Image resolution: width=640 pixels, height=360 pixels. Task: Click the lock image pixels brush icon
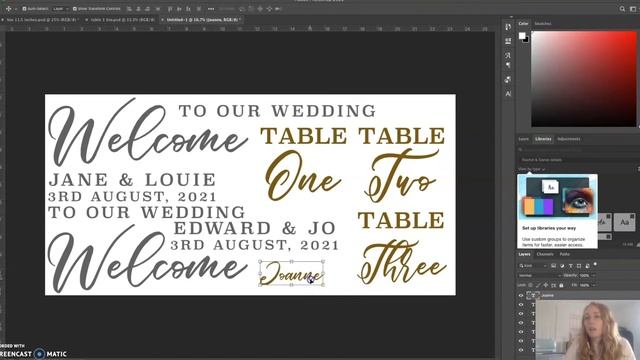(x=538, y=285)
